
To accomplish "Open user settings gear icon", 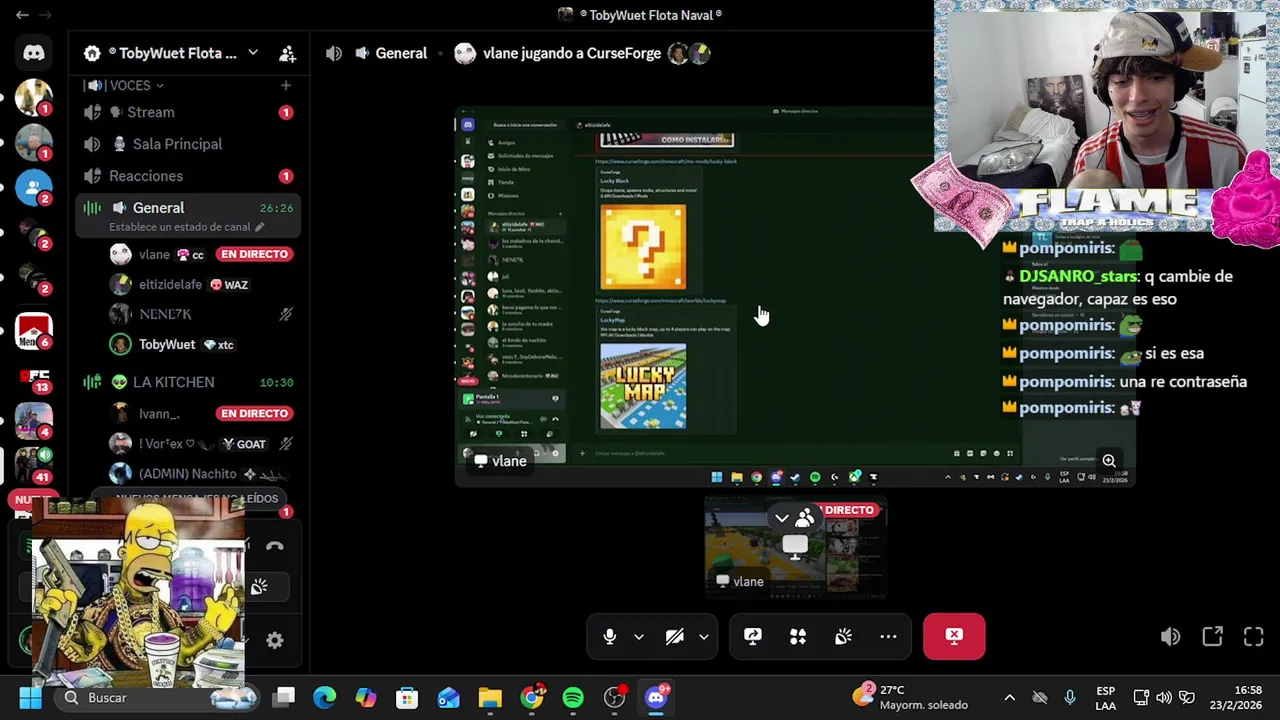I will 275,641.
